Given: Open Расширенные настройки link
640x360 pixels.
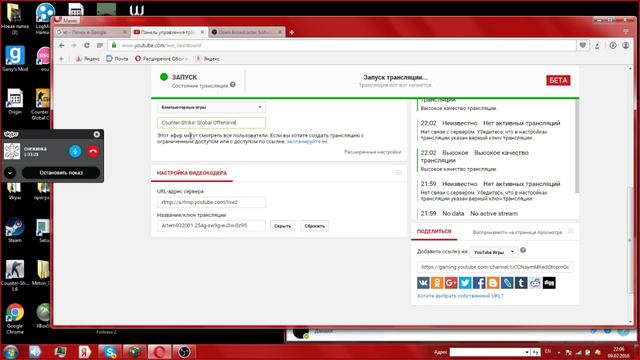Looking at the screenshot, I should pyautogui.click(x=372, y=152).
